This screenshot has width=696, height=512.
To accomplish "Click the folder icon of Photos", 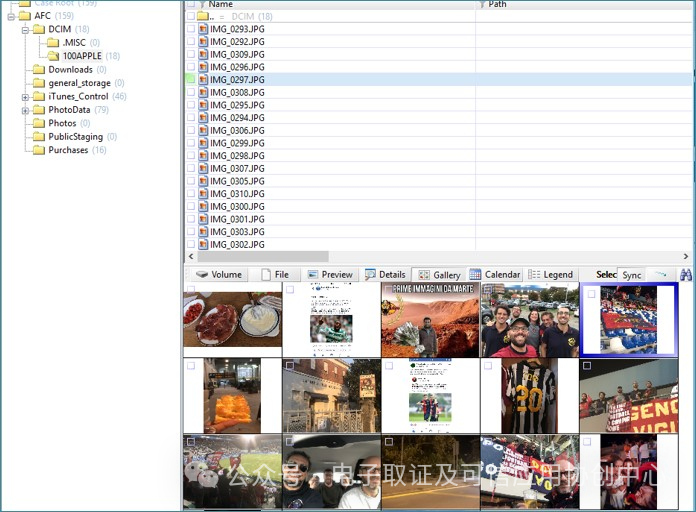I will [x=39, y=123].
